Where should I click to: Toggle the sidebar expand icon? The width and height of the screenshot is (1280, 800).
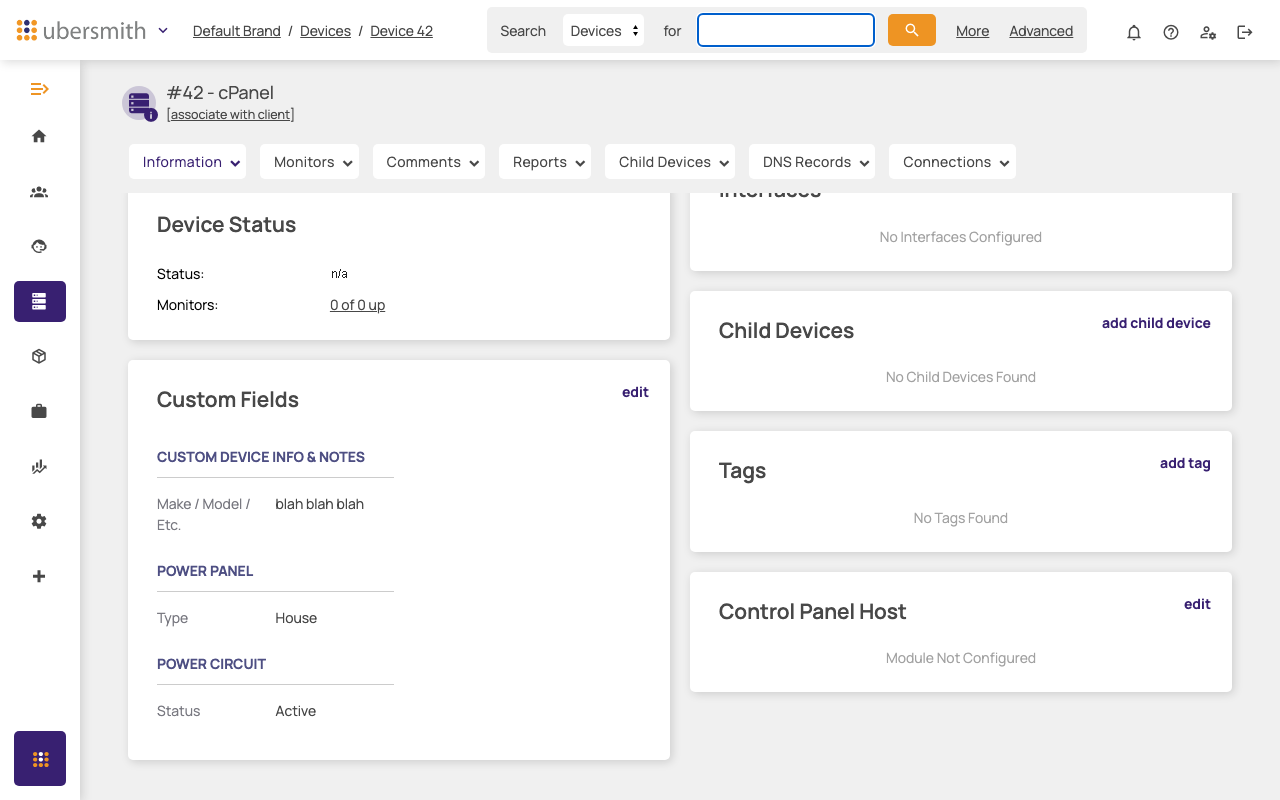[x=39, y=89]
